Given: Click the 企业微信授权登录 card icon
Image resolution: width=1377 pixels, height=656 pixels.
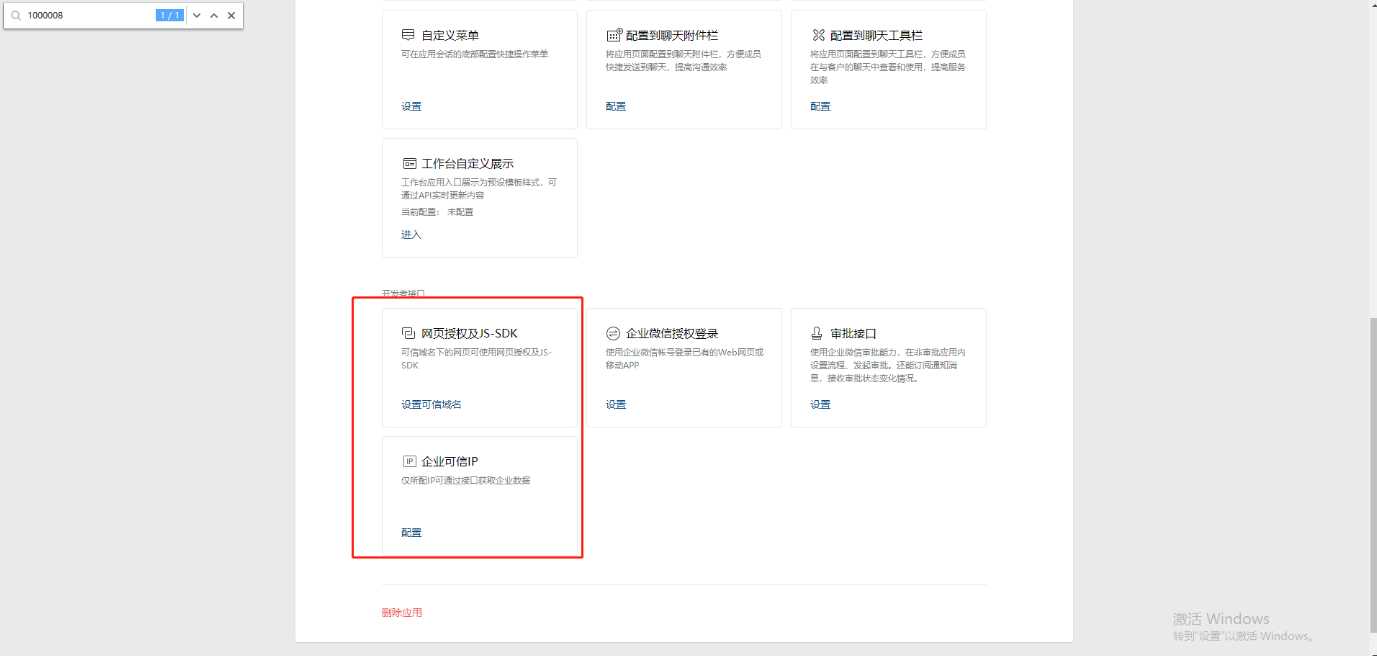Looking at the screenshot, I should (613, 333).
